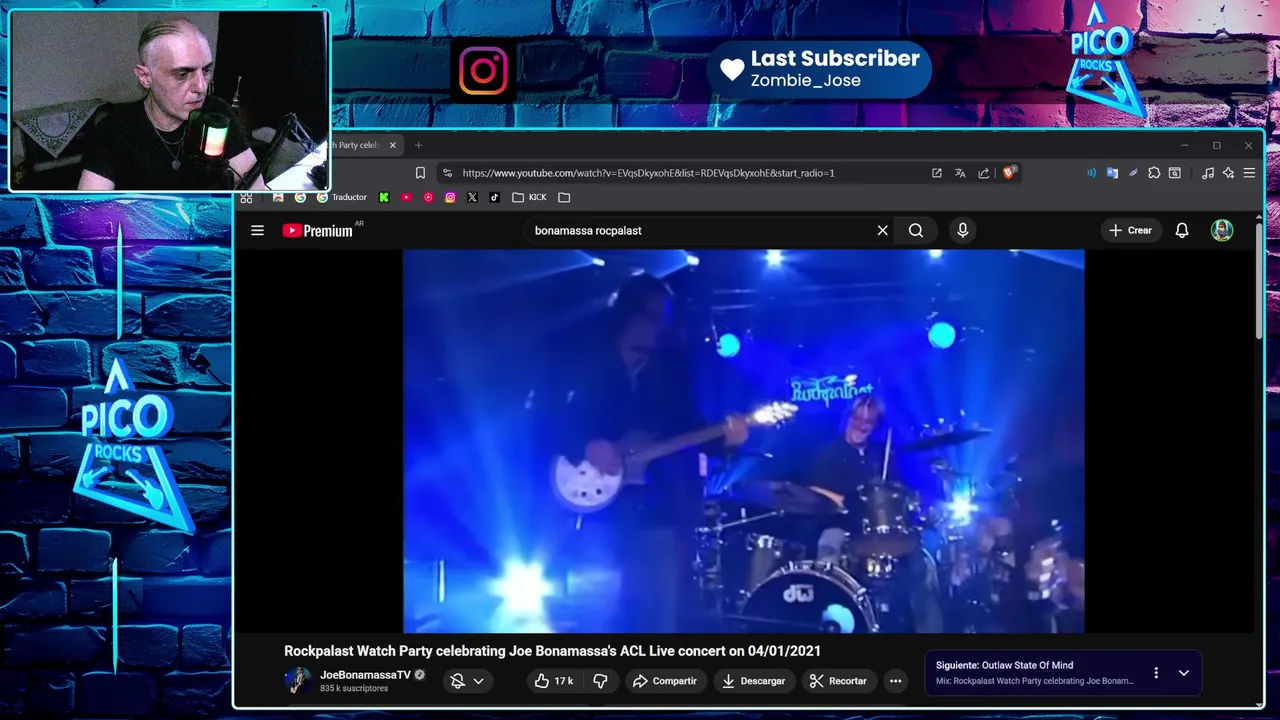Click the Siguiente: Outlaw State Of Mind text
Viewport: 1280px width, 720px height.
1004,665
